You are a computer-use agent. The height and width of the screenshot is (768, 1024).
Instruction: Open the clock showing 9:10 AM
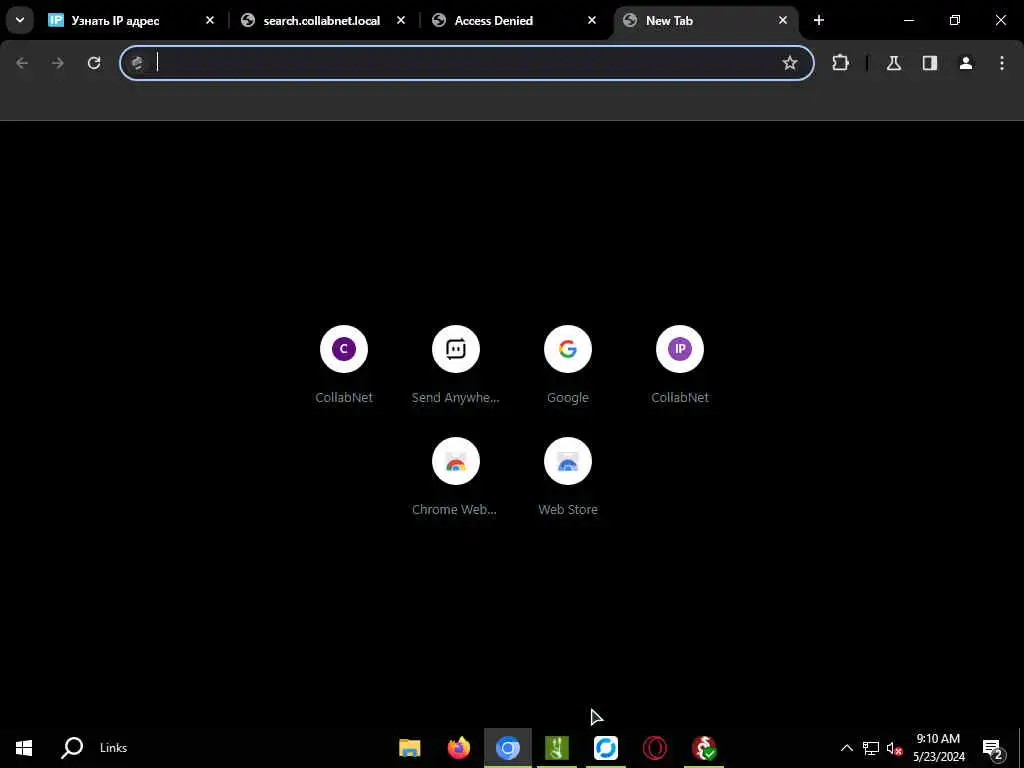click(938, 748)
